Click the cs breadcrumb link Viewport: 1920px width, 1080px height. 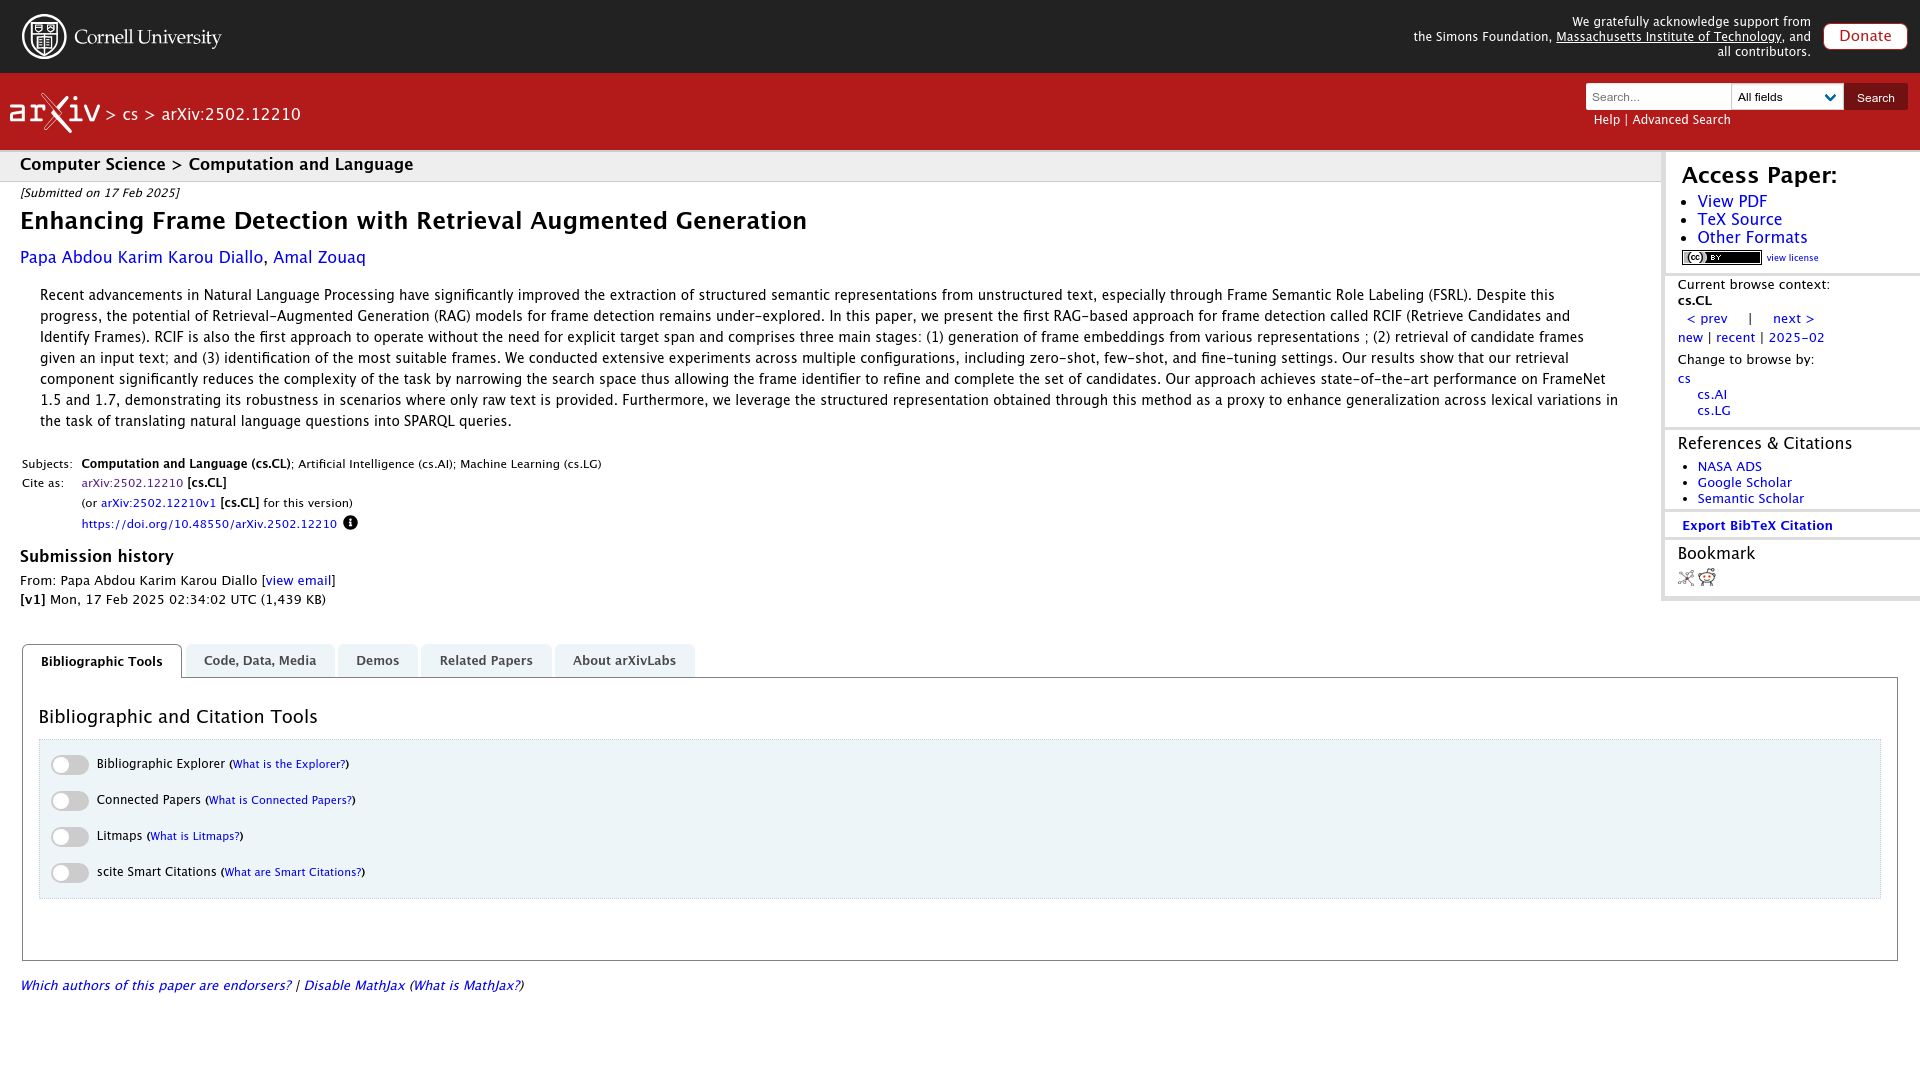[x=130, y=115]
